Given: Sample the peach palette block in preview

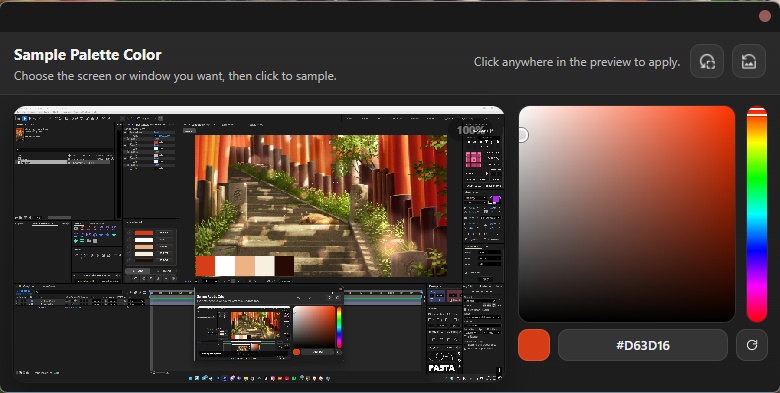Looking at the screenshot, I should (x=245, y=266).
